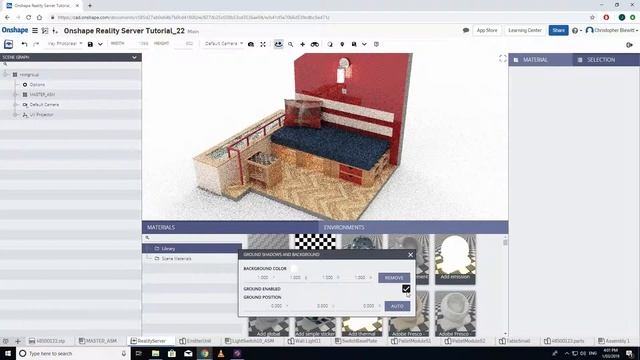640x360 pixels.
Task: Select the pan/move tool
Action: pyautogui.click(x=302, y=44)
